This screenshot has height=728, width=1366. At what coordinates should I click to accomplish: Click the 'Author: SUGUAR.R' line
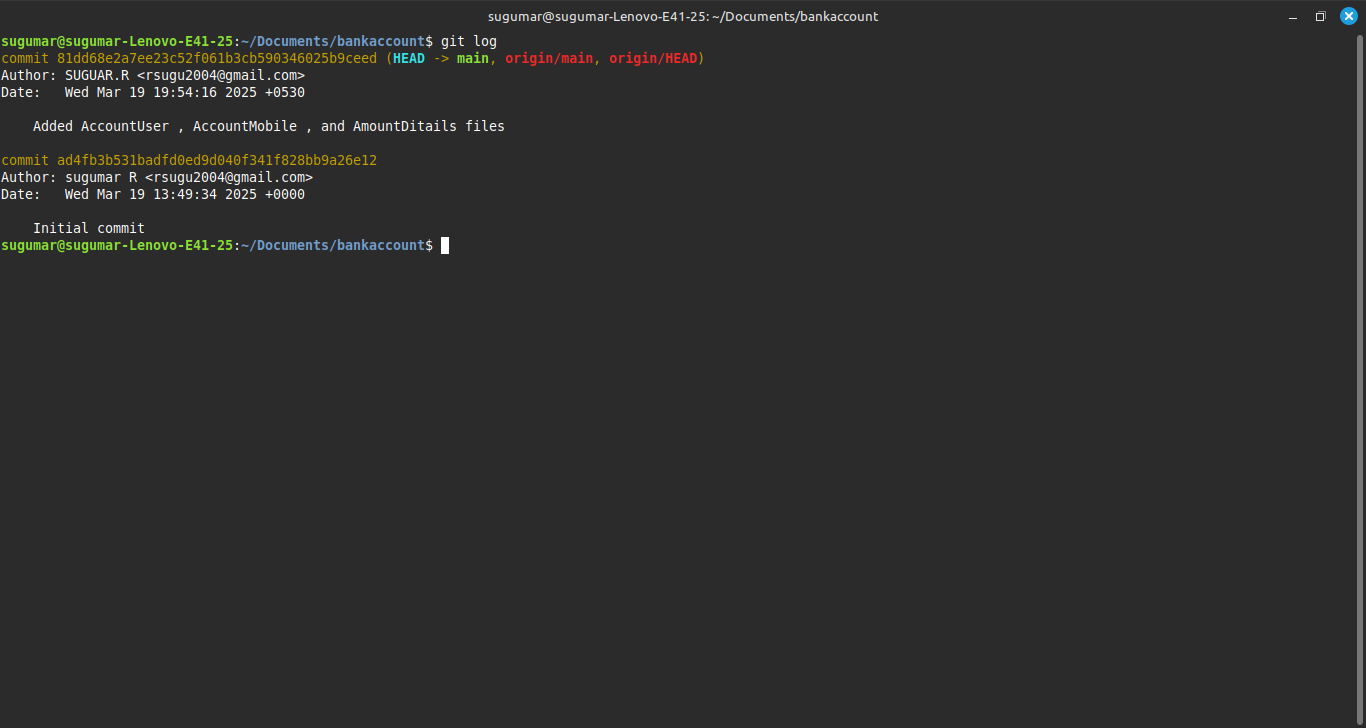(x=153, y=75)
